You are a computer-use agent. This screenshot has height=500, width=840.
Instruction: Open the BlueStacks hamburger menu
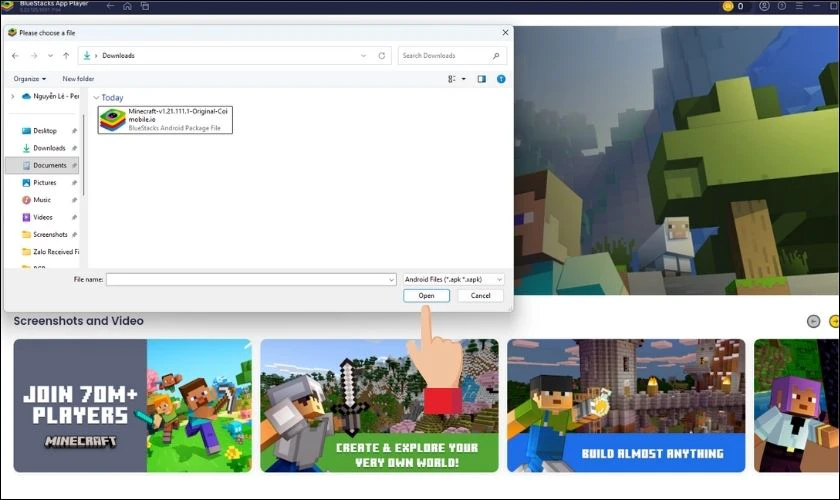(x=799, y=6)
